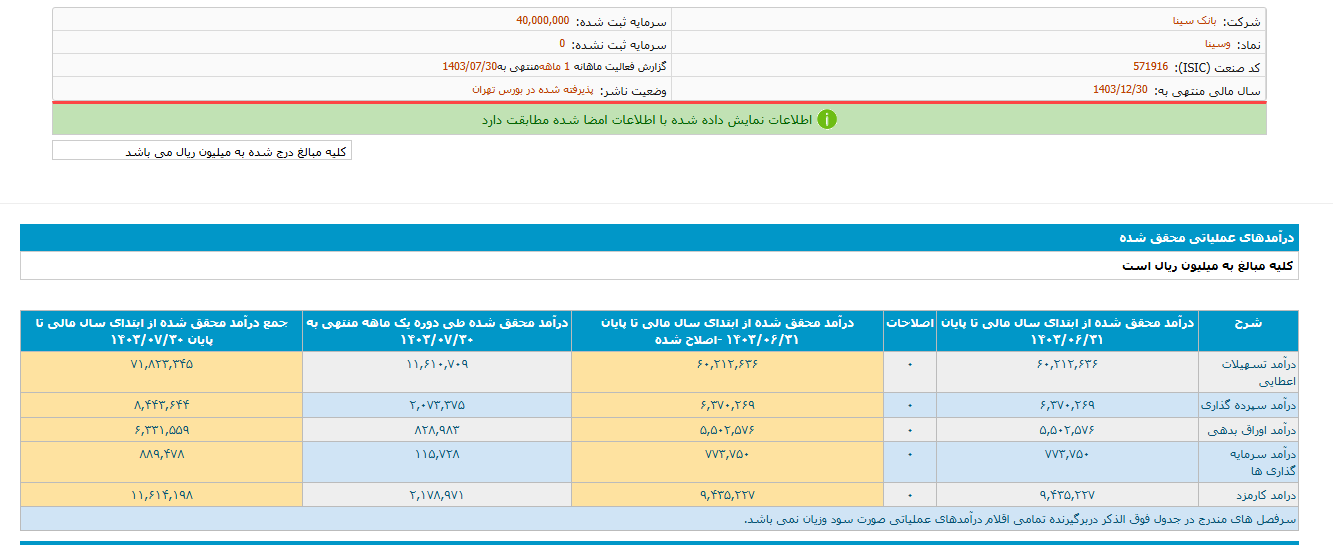Click the table footnote about سود وزیان items
Screen dimensions: 1333x545
[x=1020, y=519]
